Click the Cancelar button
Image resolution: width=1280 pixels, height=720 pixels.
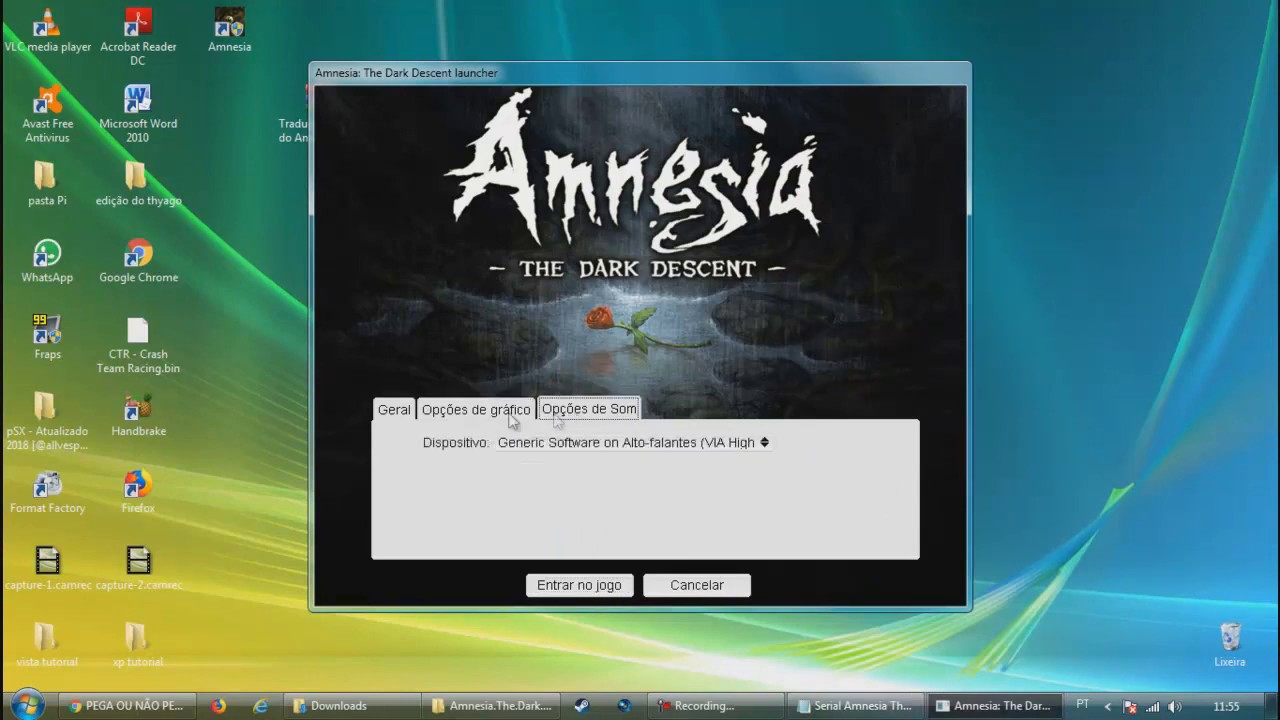tap(697, 585)
